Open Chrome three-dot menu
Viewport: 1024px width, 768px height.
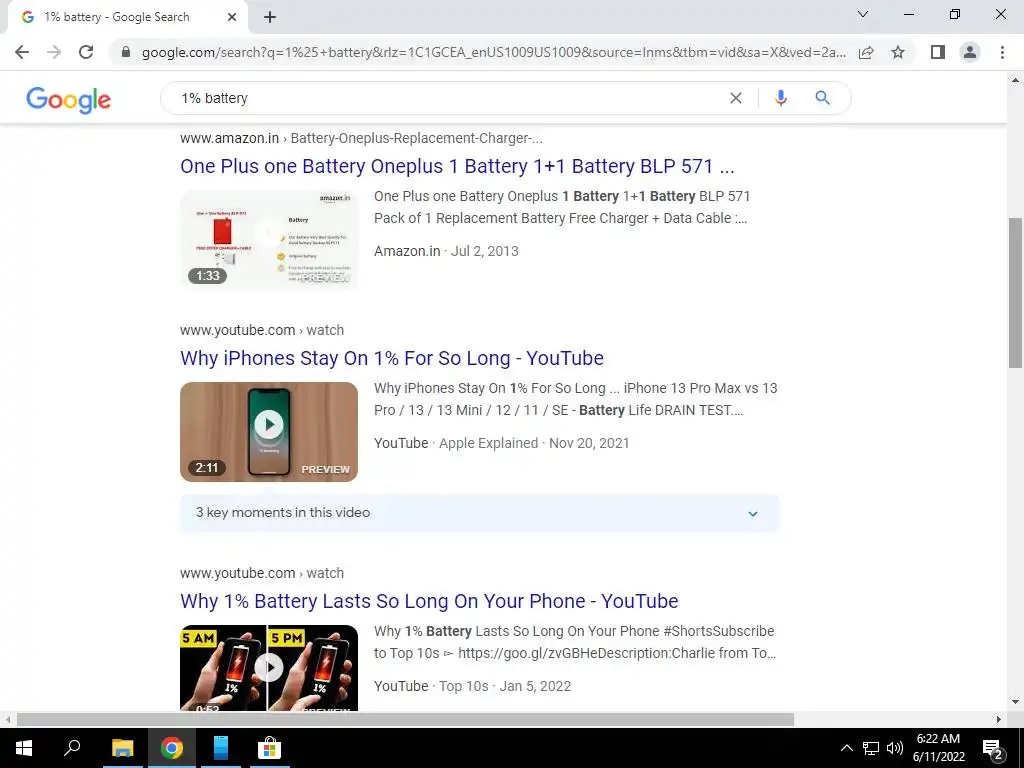[x=1002, y=52]
